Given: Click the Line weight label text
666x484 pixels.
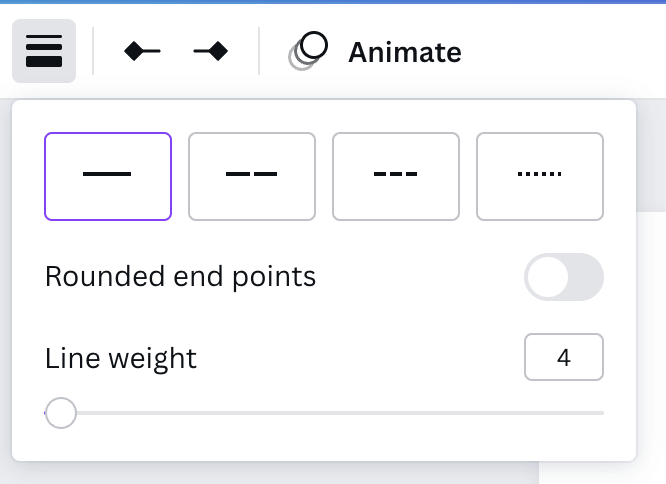Looking at the screenshot, I should tap(121, 358).
